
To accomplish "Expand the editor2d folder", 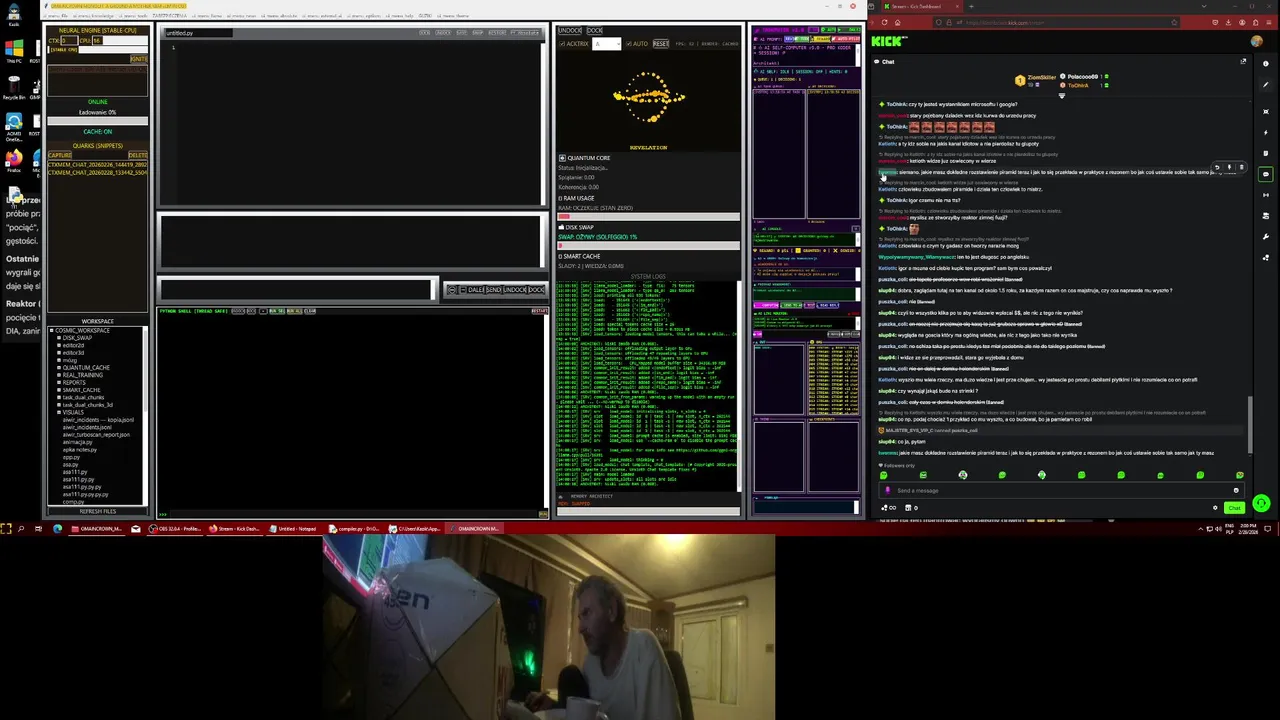I will coord(59,345).
